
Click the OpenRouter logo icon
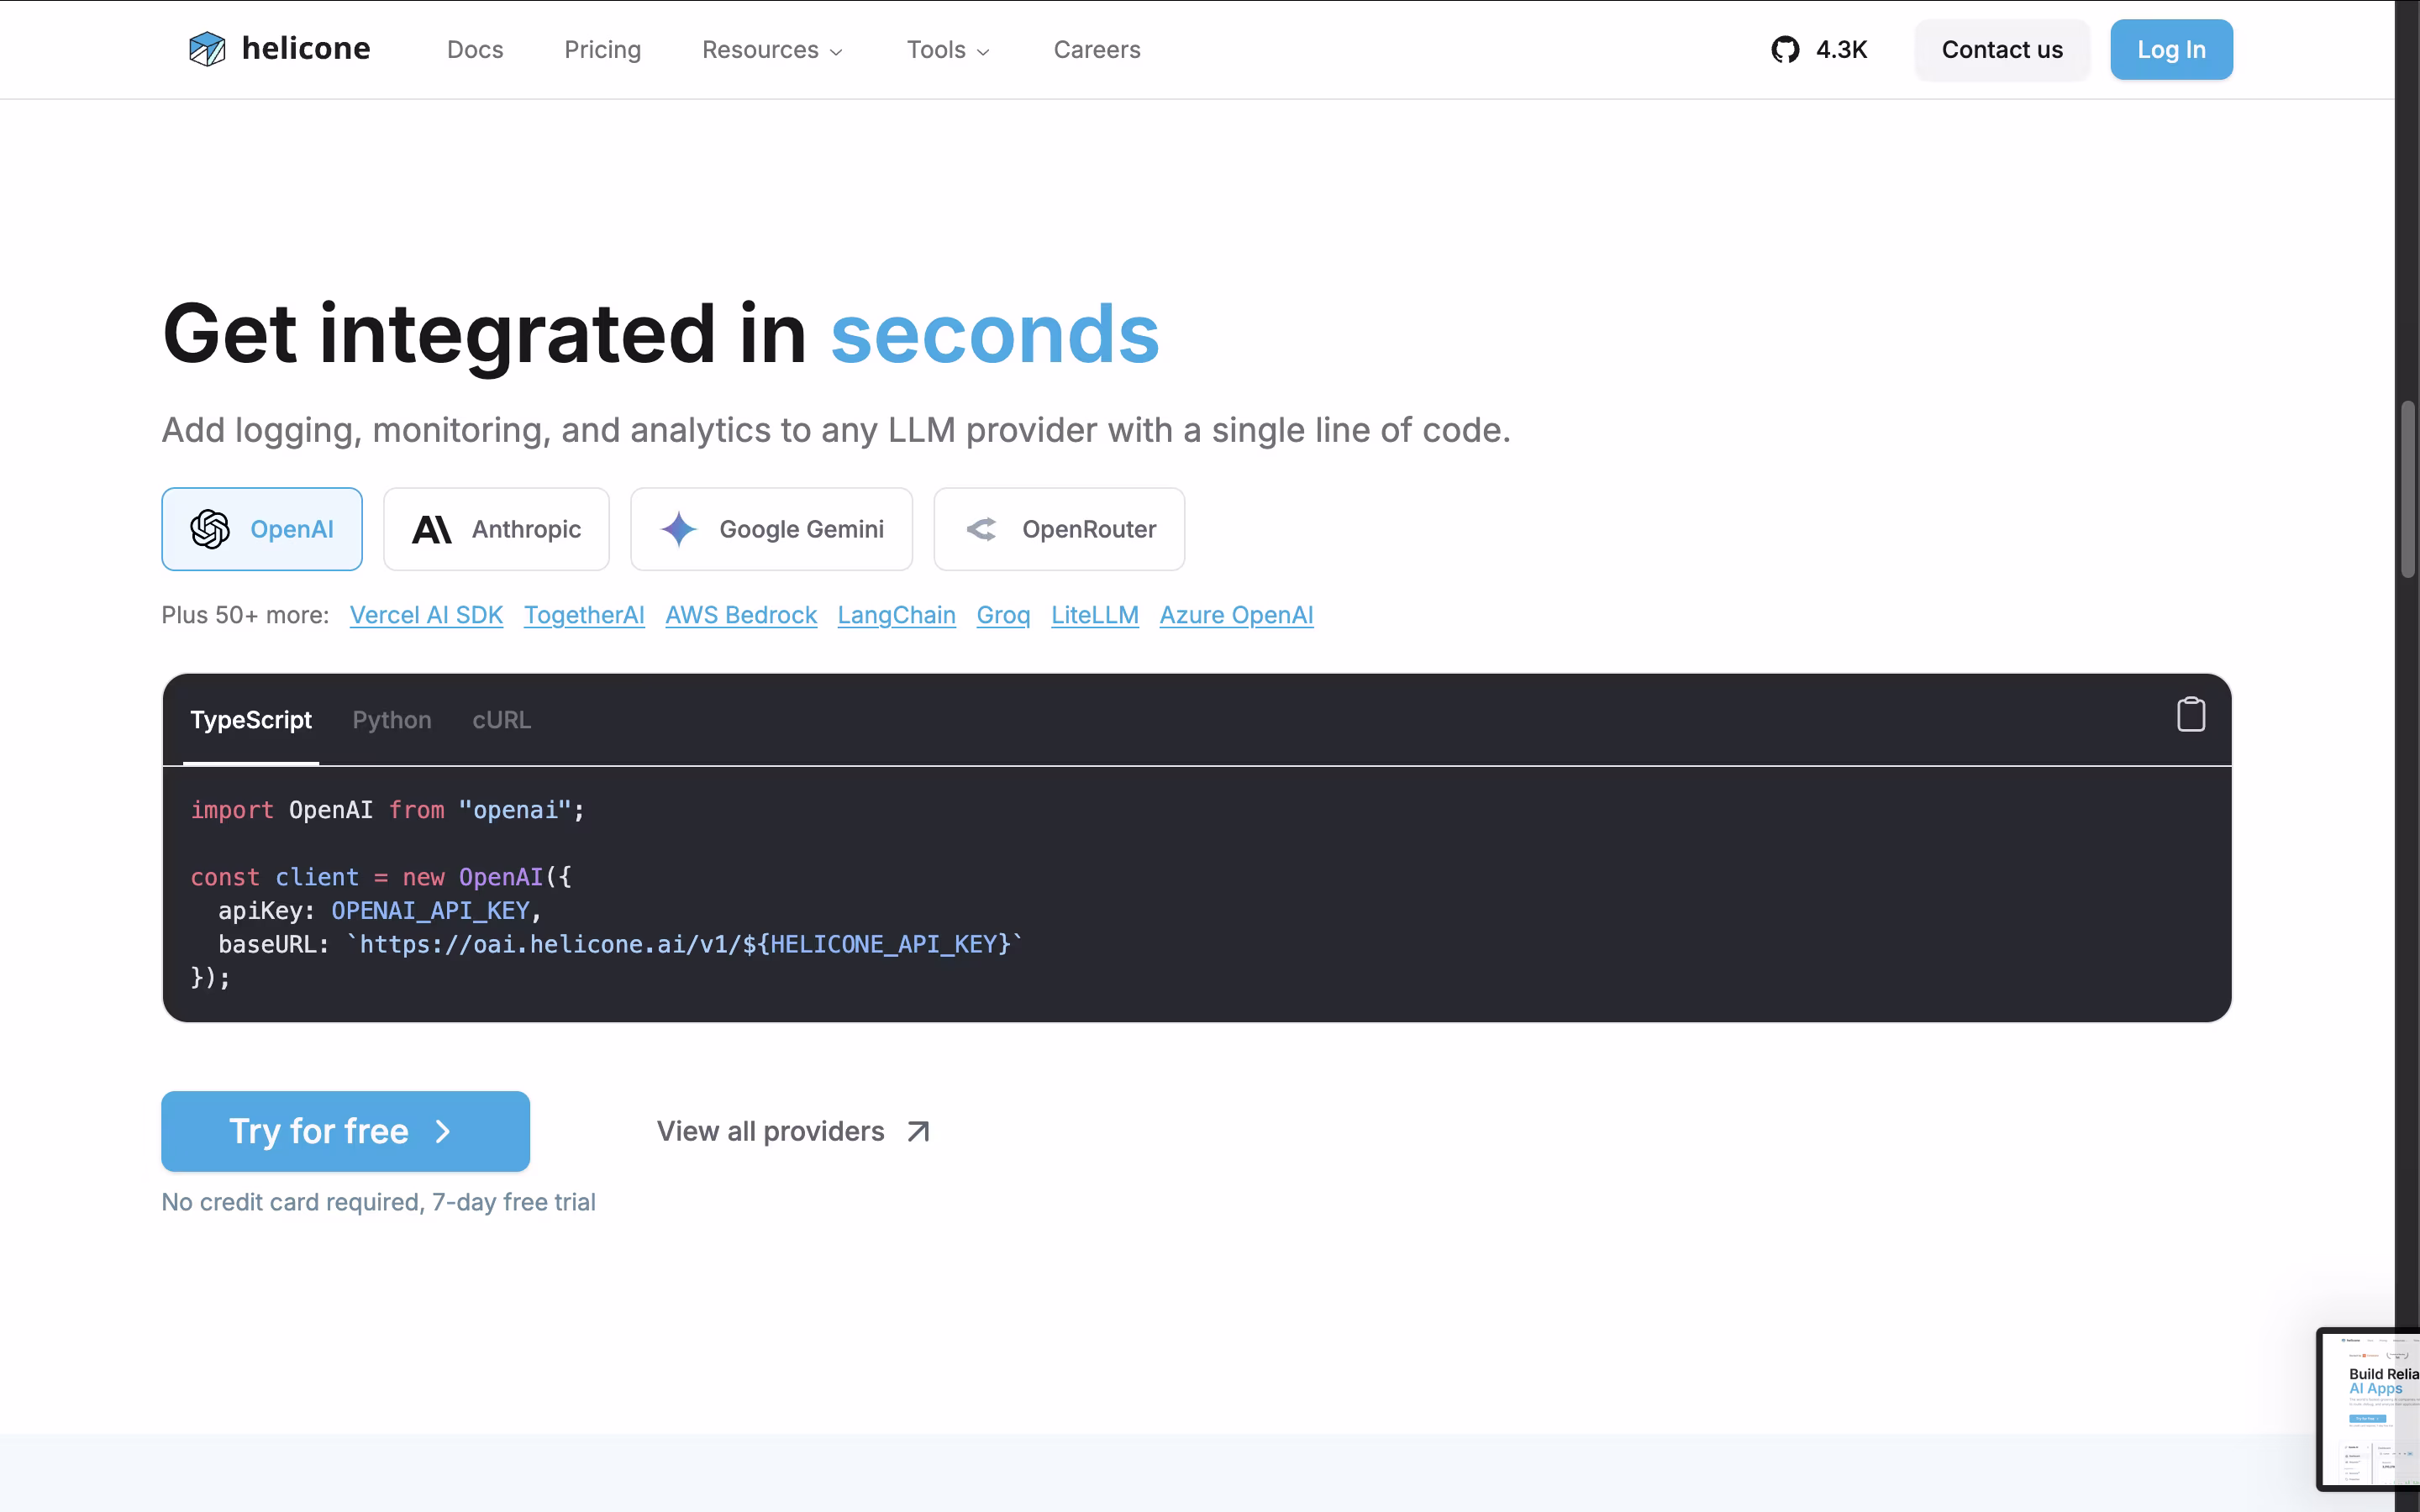(x=981, y=529)
